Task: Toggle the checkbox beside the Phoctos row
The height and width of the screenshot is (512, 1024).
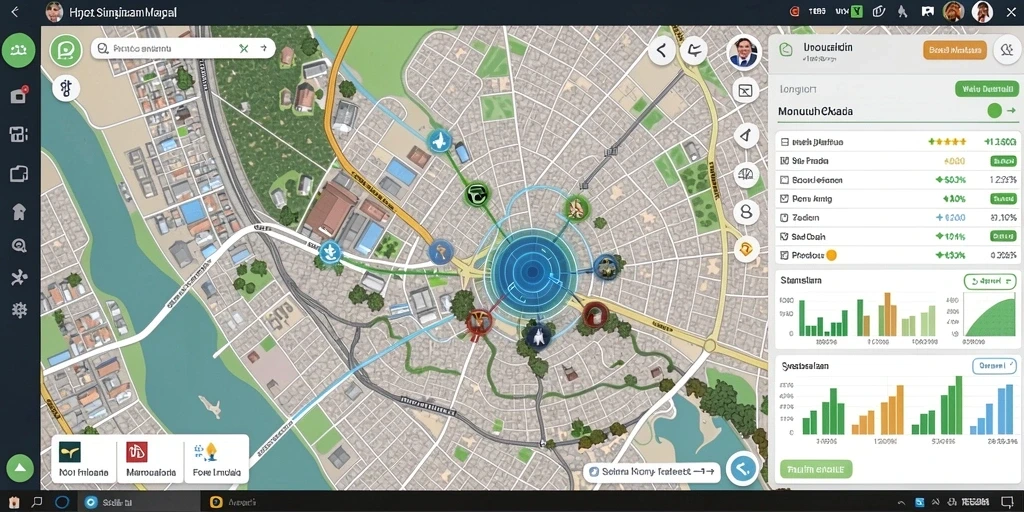Action: pyautogui.click(x=785, y=255)
